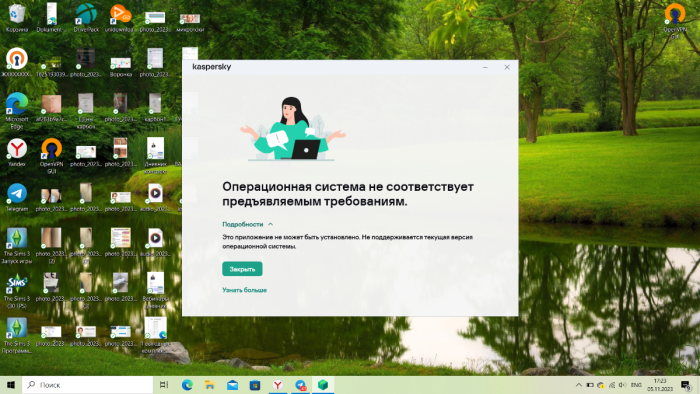Open Mail app from taskbar

click(x=232, y=385)
